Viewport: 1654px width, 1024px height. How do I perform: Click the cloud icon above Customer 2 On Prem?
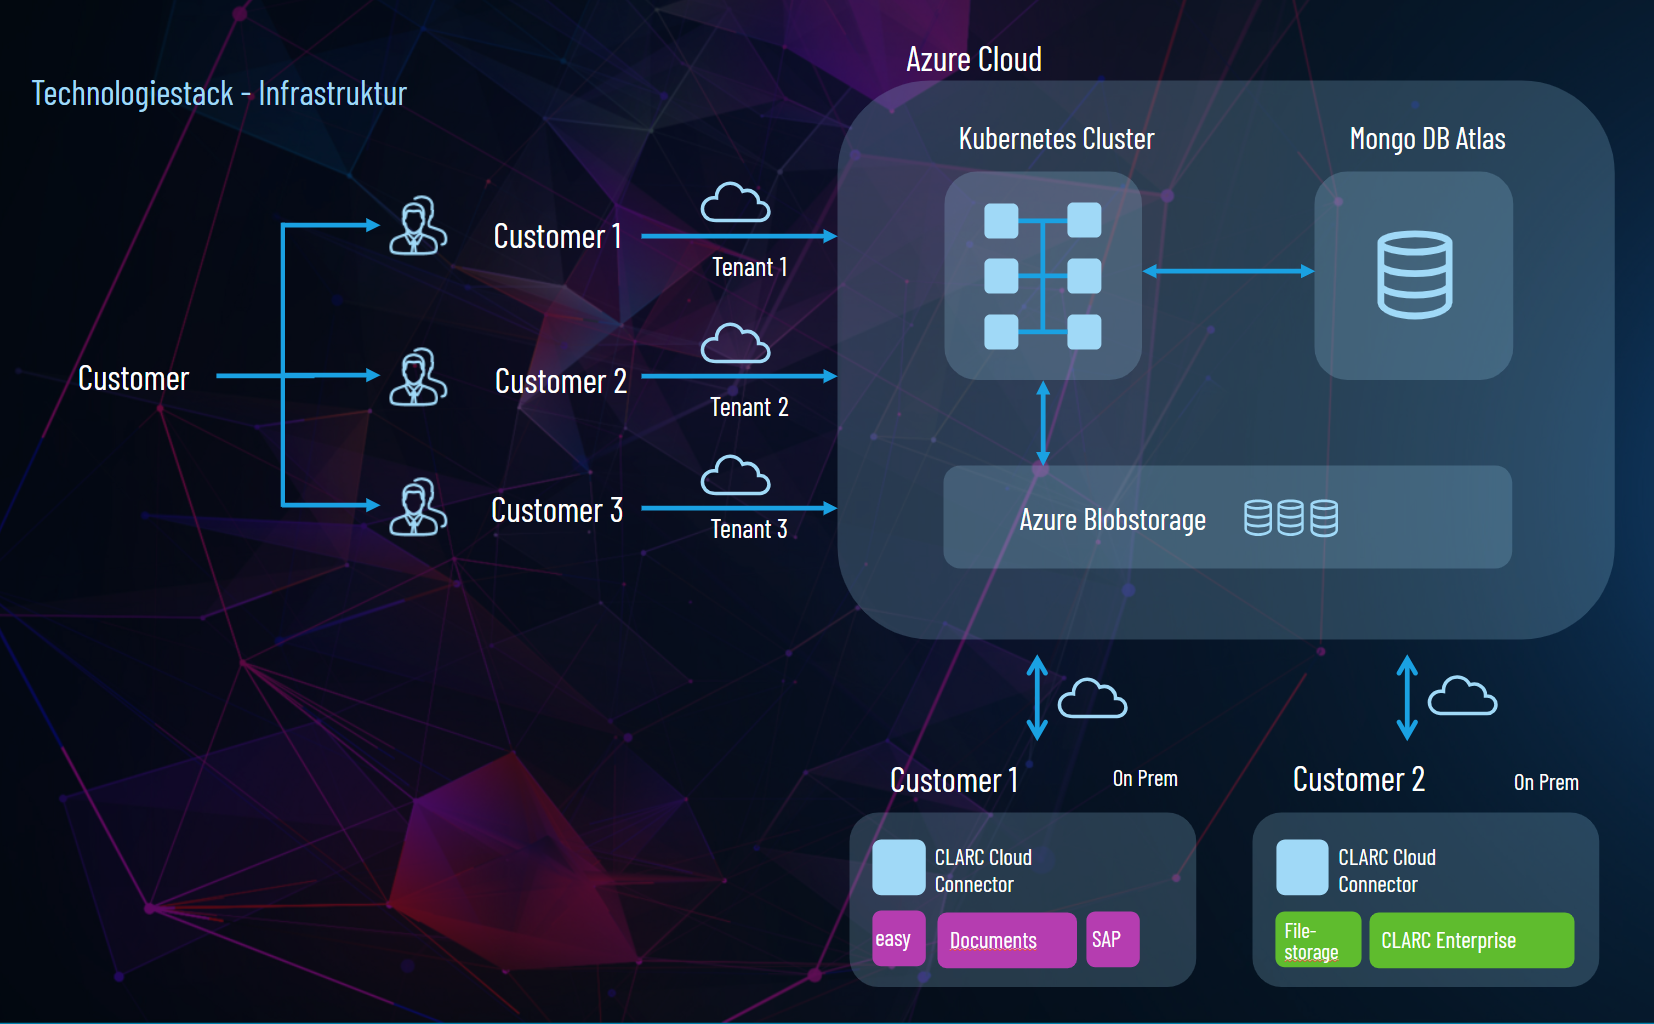[1462, 695]
